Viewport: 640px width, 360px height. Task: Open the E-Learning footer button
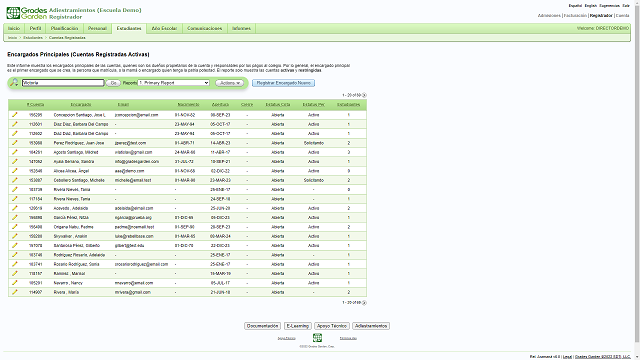point(298,326)
